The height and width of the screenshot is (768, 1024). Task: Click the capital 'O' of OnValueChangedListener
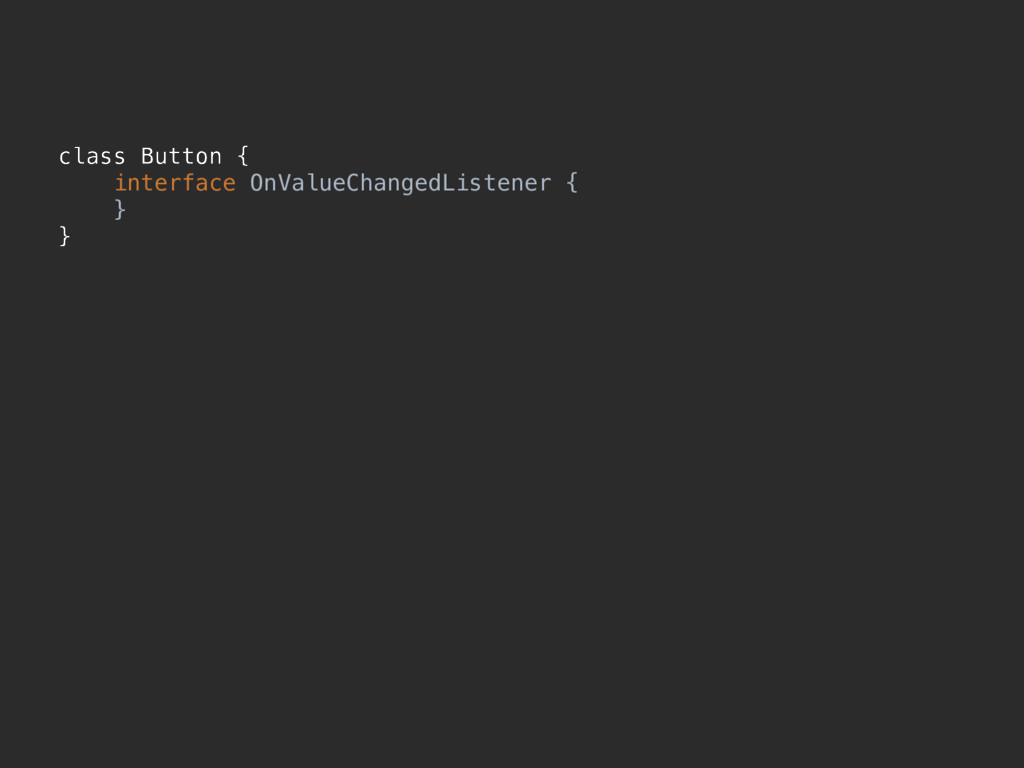coord(257,183)
